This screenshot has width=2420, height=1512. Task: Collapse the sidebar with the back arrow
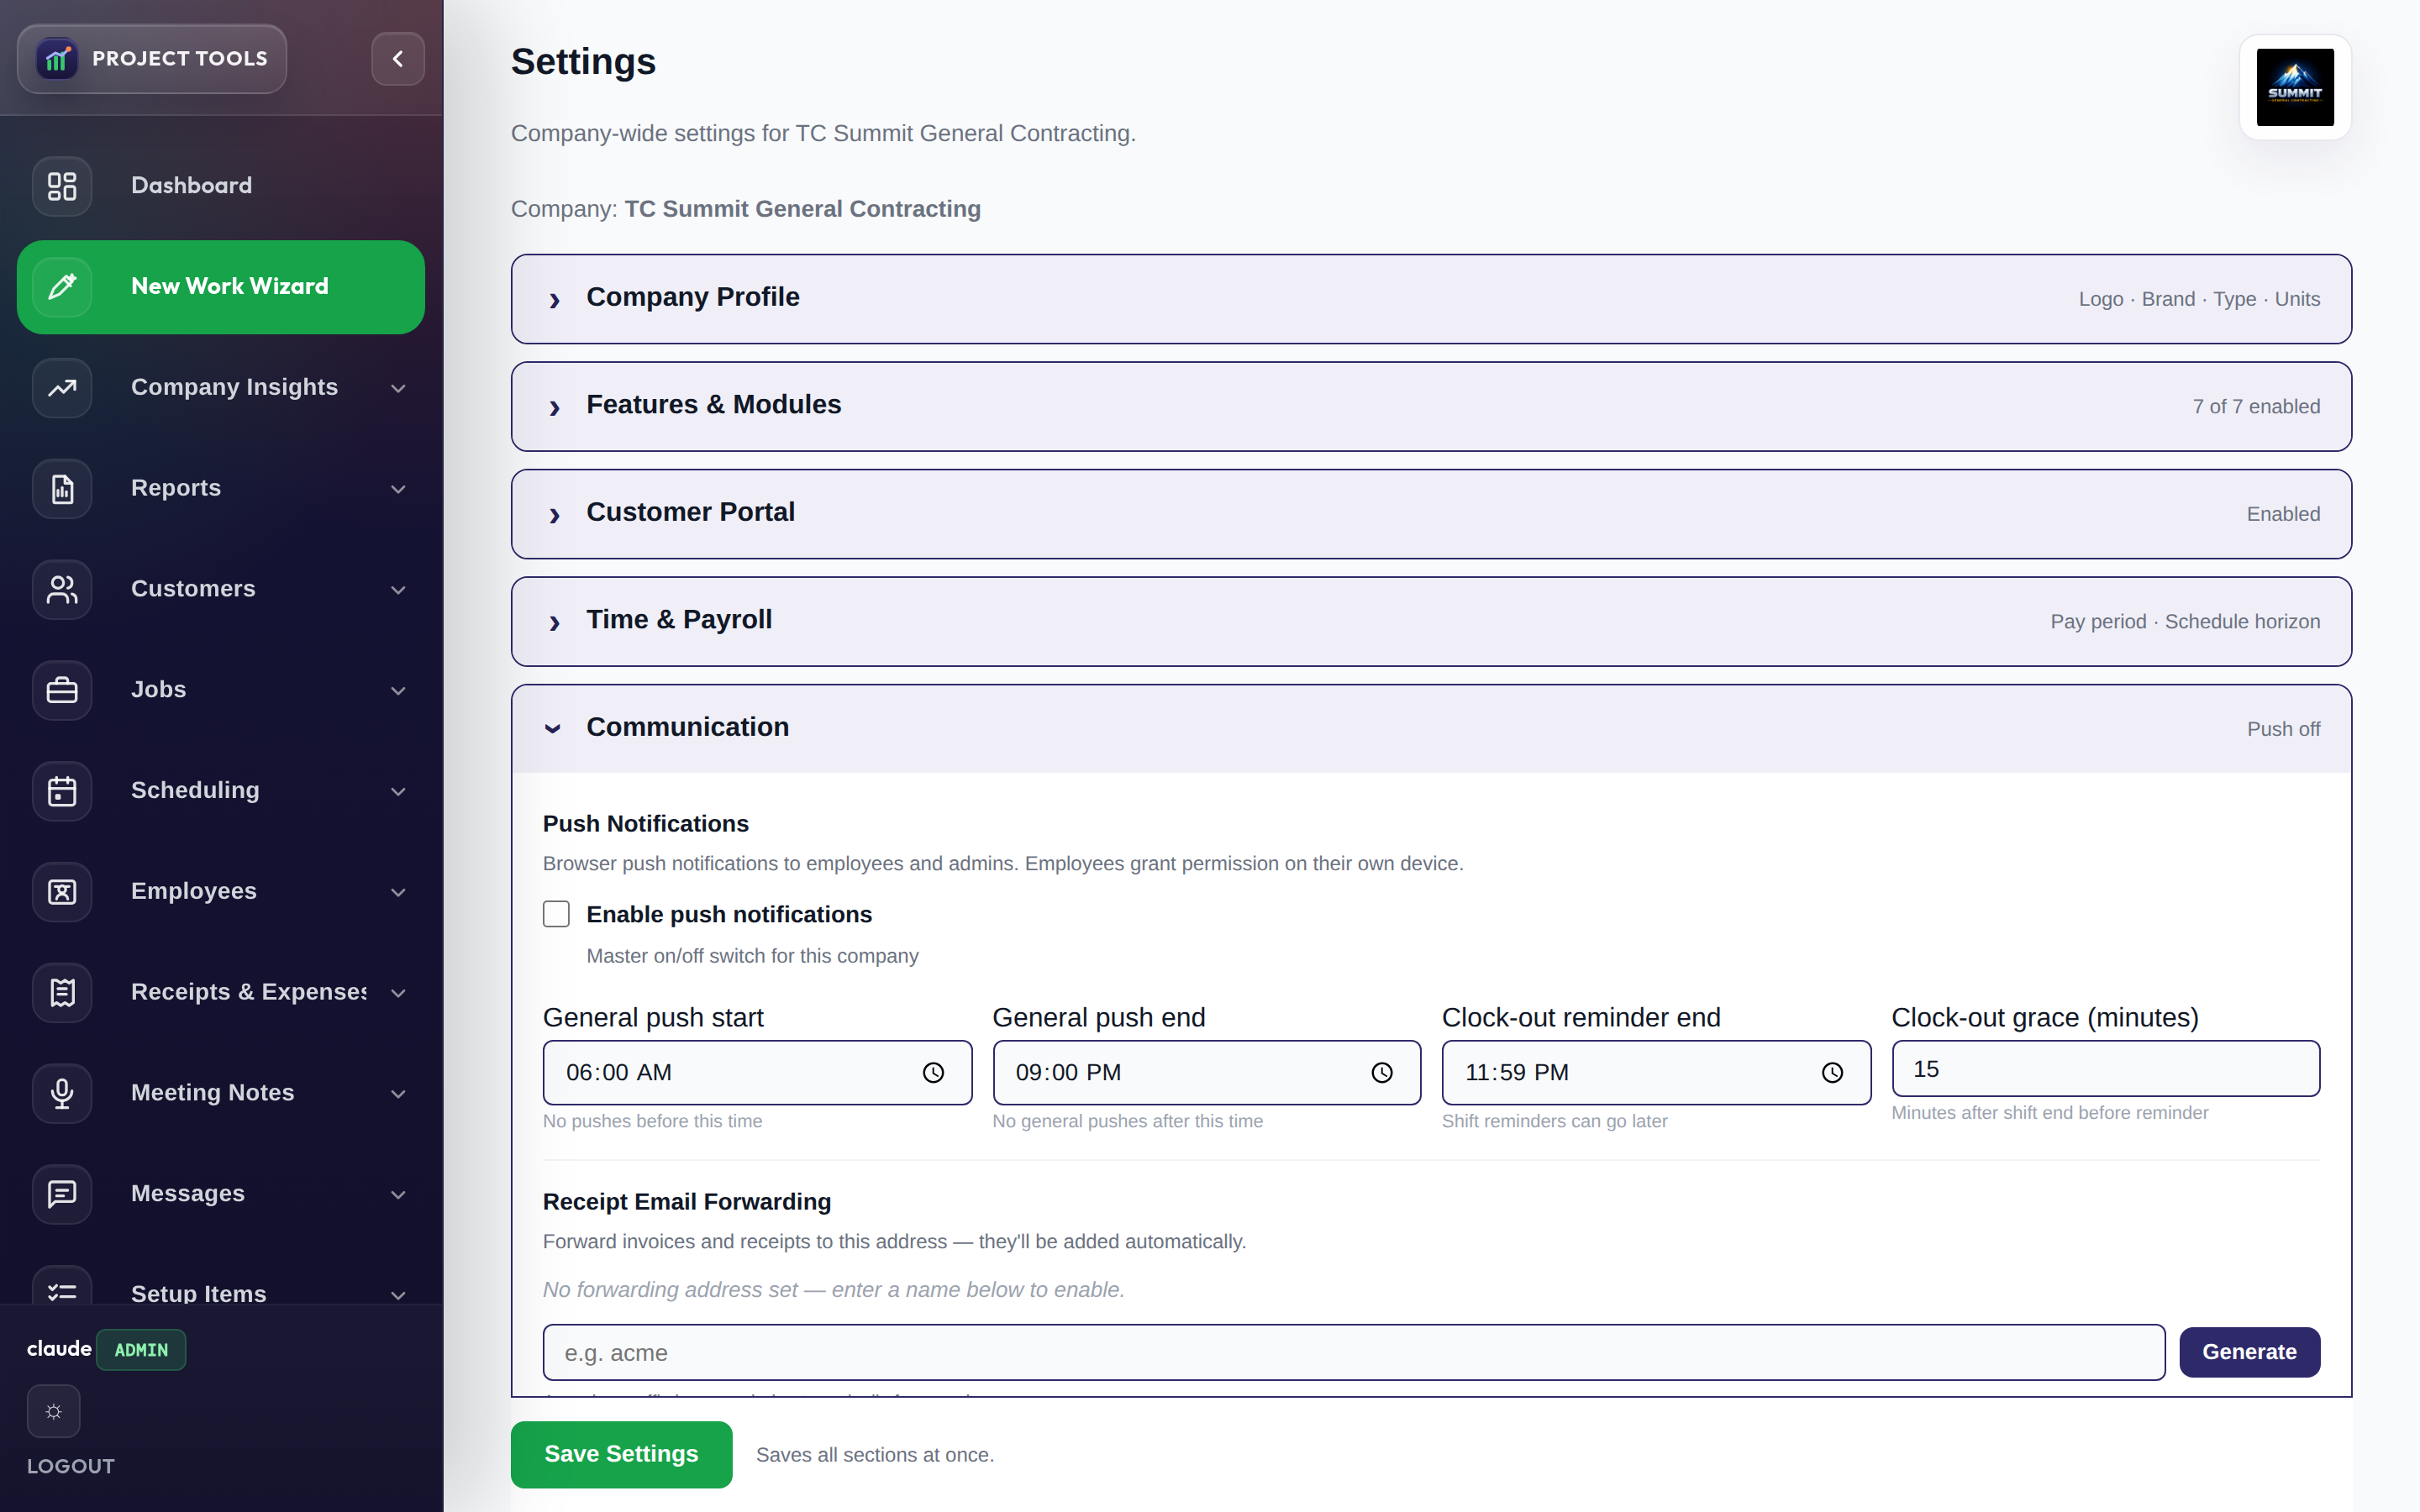(398, 59)
